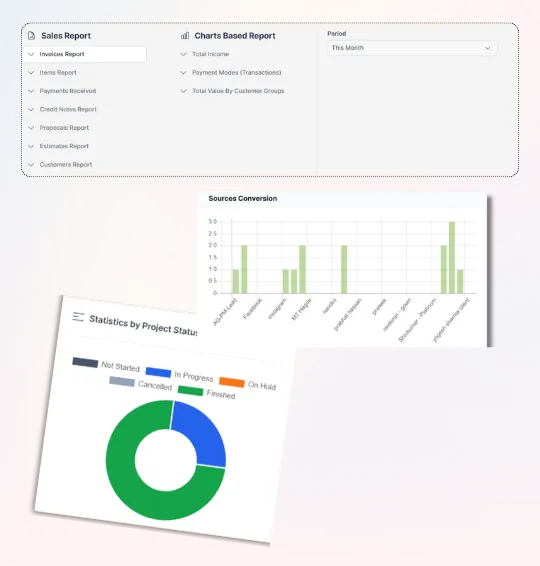Expand the Estimates Report chevron
The image size is (540, 566).
(31, 146)
